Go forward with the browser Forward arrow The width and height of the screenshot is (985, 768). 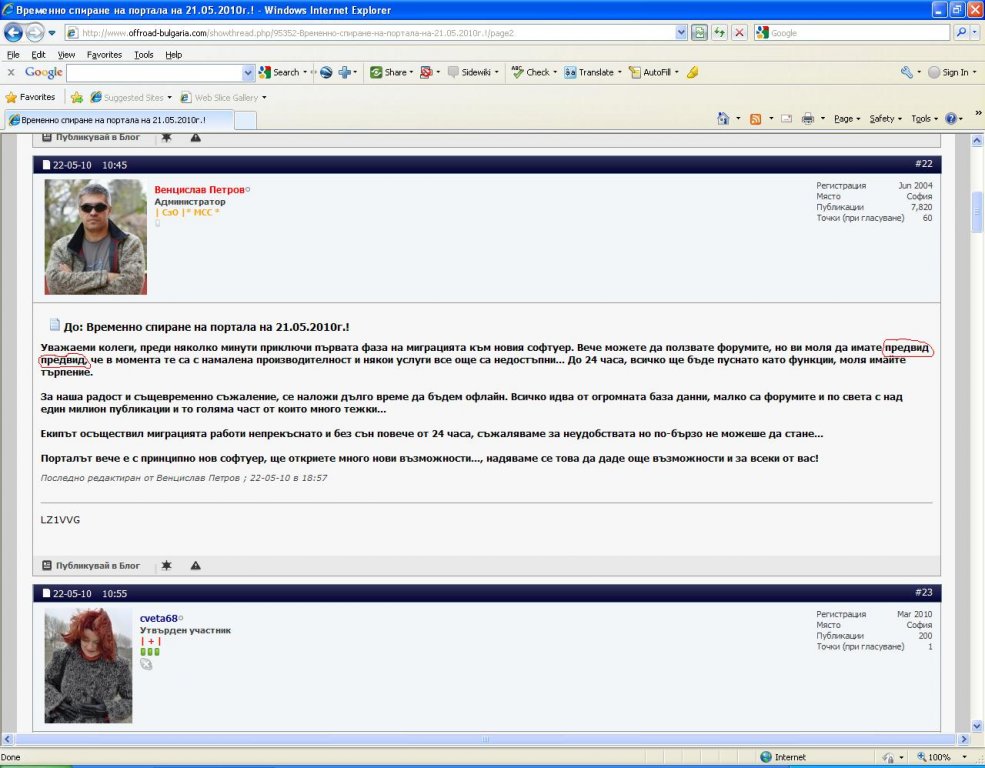[35, 32]
